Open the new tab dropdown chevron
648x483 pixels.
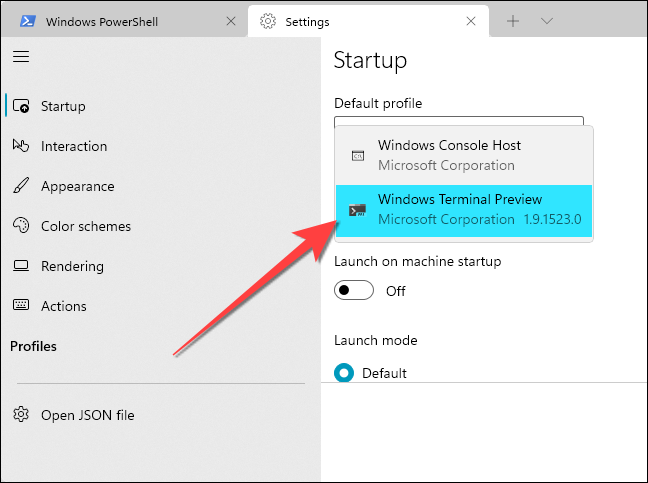pos(547,21)
